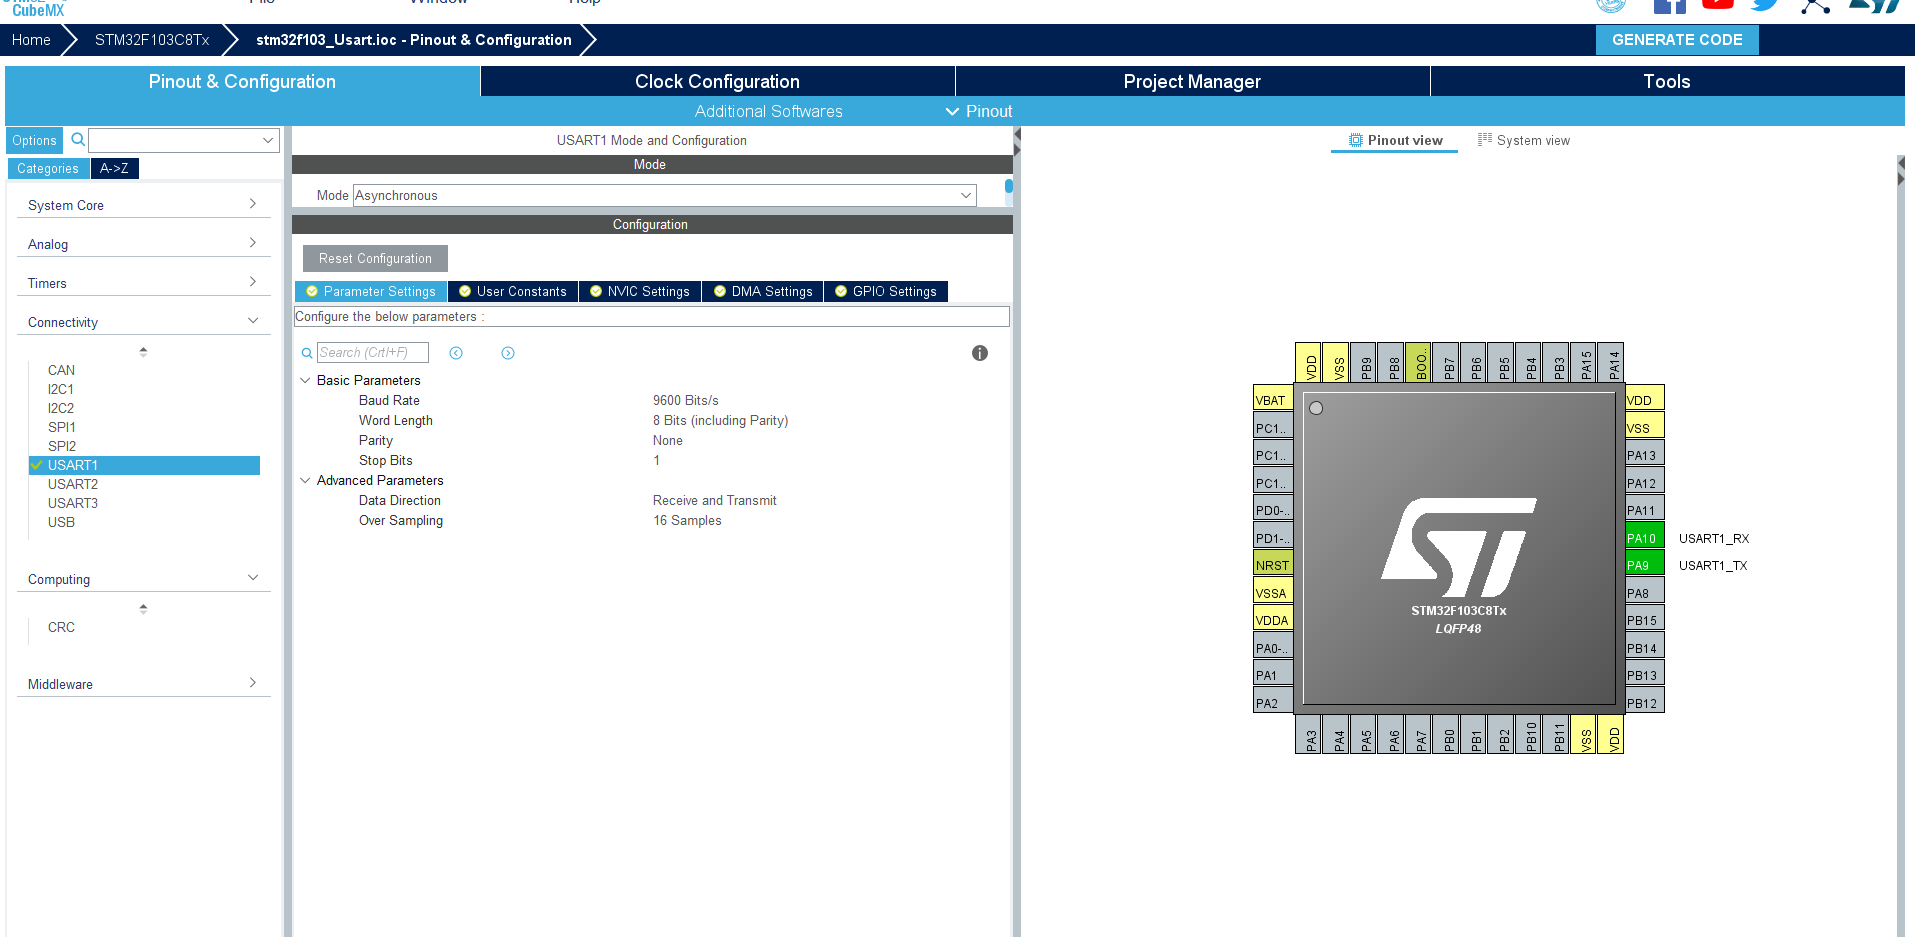Open the Twitter bird icon

(x=1766, y=5)
